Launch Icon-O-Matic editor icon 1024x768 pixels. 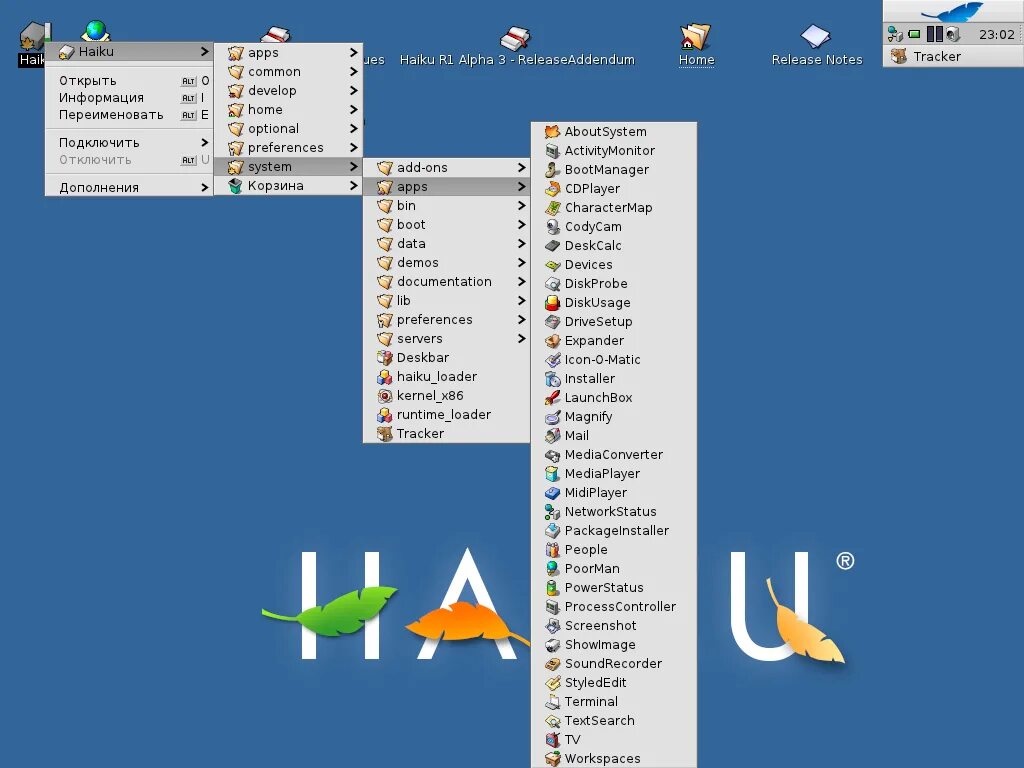tap(552, 359)
